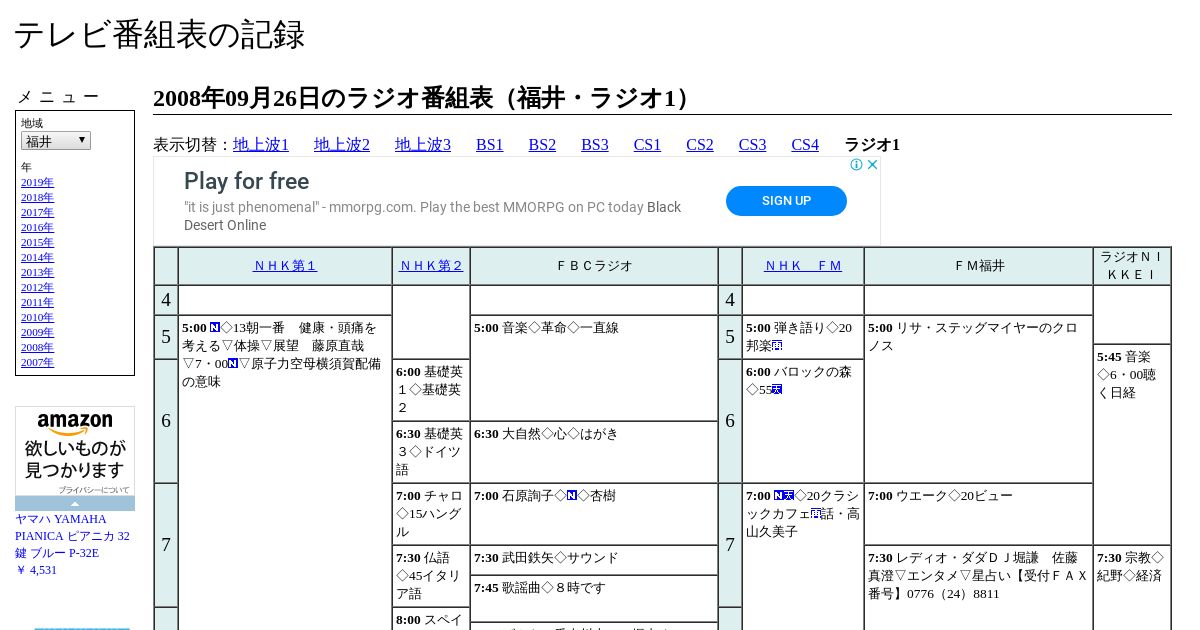
Task: Click the プライバシーについて privacy notice
Action: click(x=93, y=490)
